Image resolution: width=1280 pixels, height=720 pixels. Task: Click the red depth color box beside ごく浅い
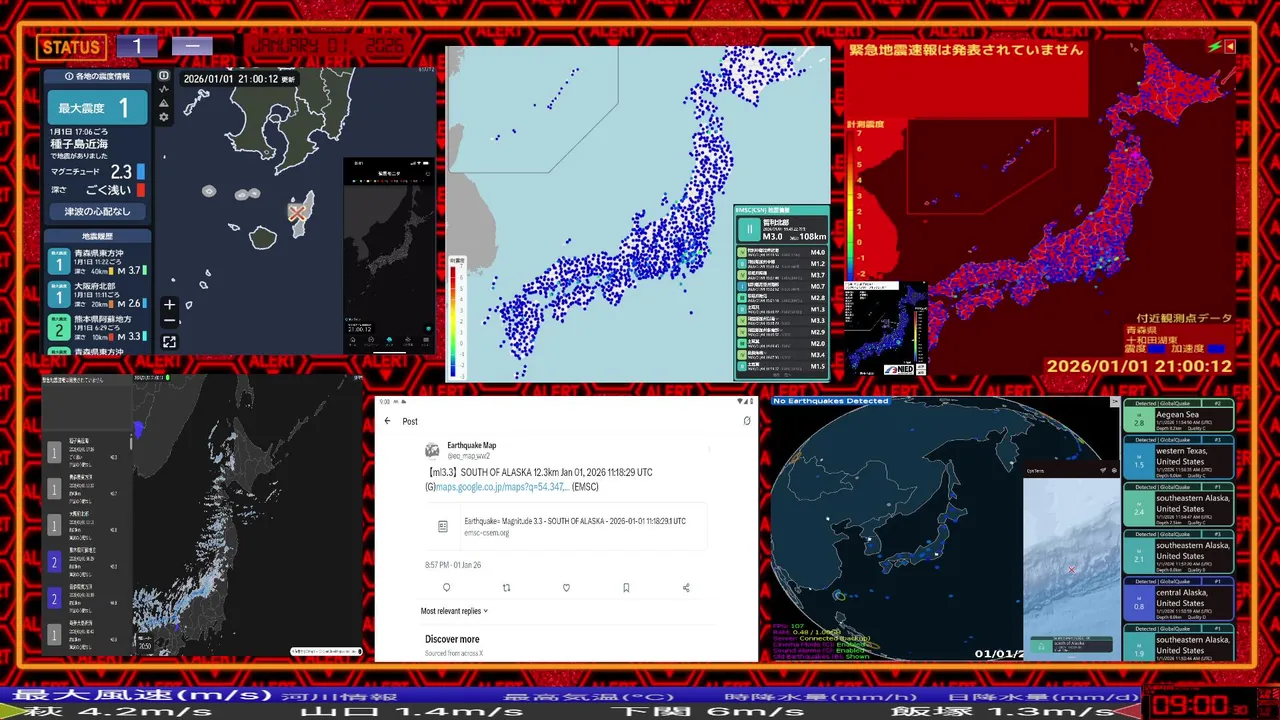(141, 190)
